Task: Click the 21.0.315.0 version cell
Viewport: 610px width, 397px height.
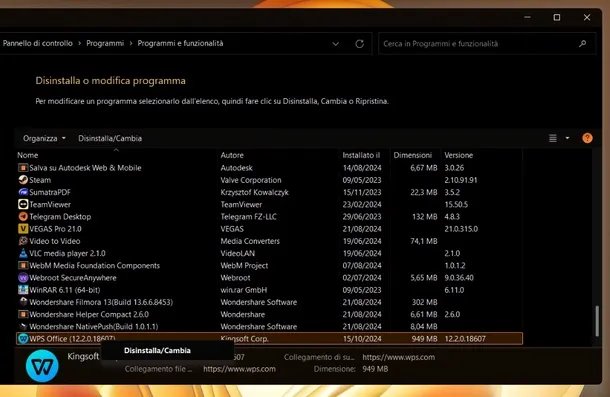Action: coord(461,228)
